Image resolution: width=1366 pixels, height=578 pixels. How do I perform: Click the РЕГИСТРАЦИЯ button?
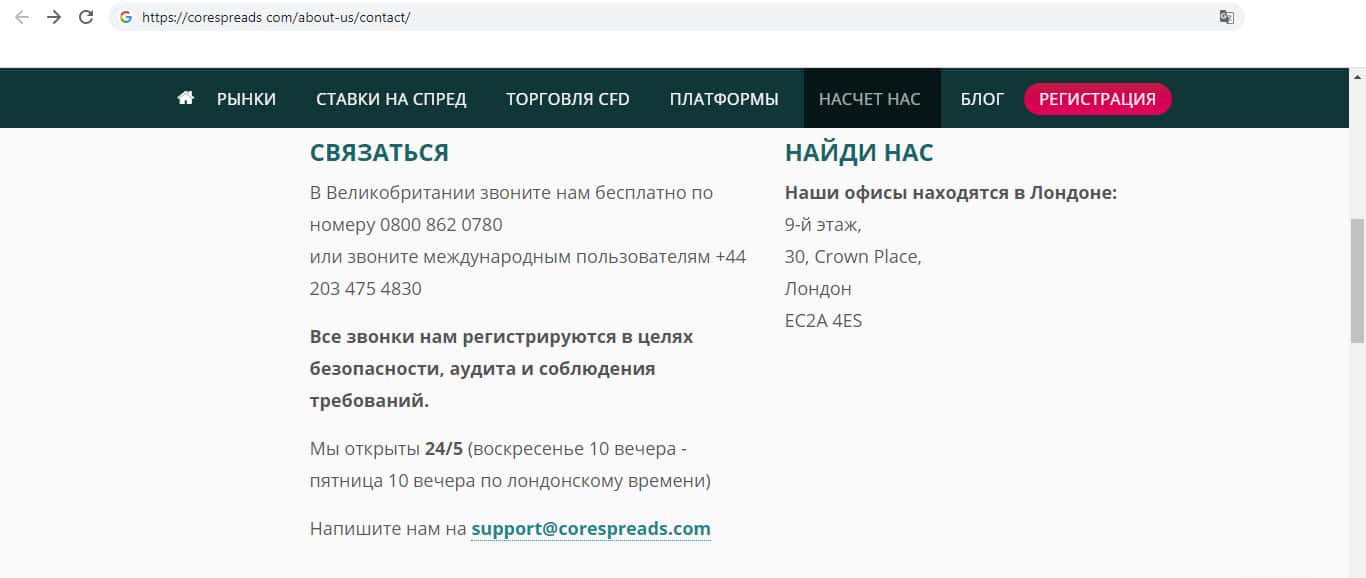tap(1097, 99)
